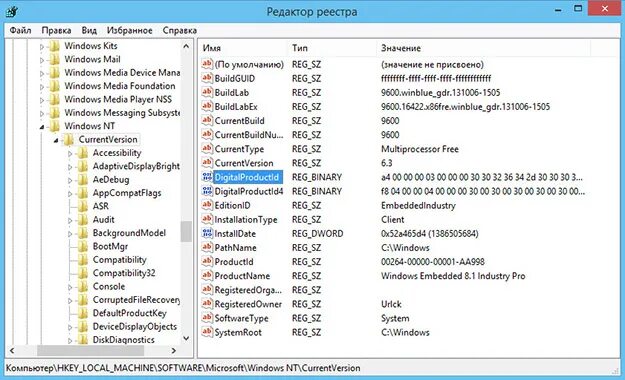Open the Справка menu
This screenshot has width=625, height=380.
(179, 30)
